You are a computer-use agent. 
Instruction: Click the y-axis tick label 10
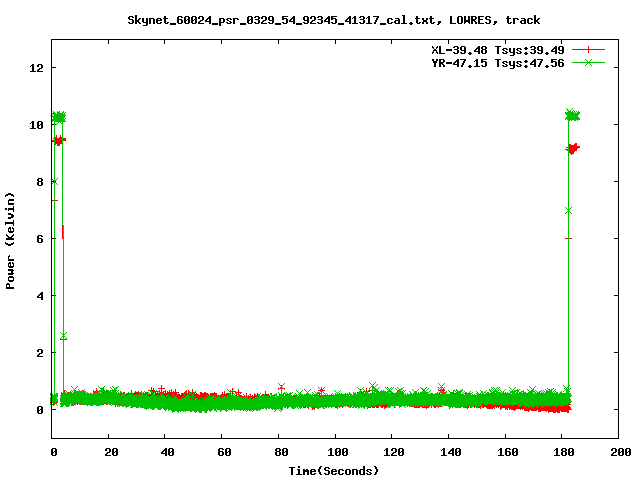36,125
